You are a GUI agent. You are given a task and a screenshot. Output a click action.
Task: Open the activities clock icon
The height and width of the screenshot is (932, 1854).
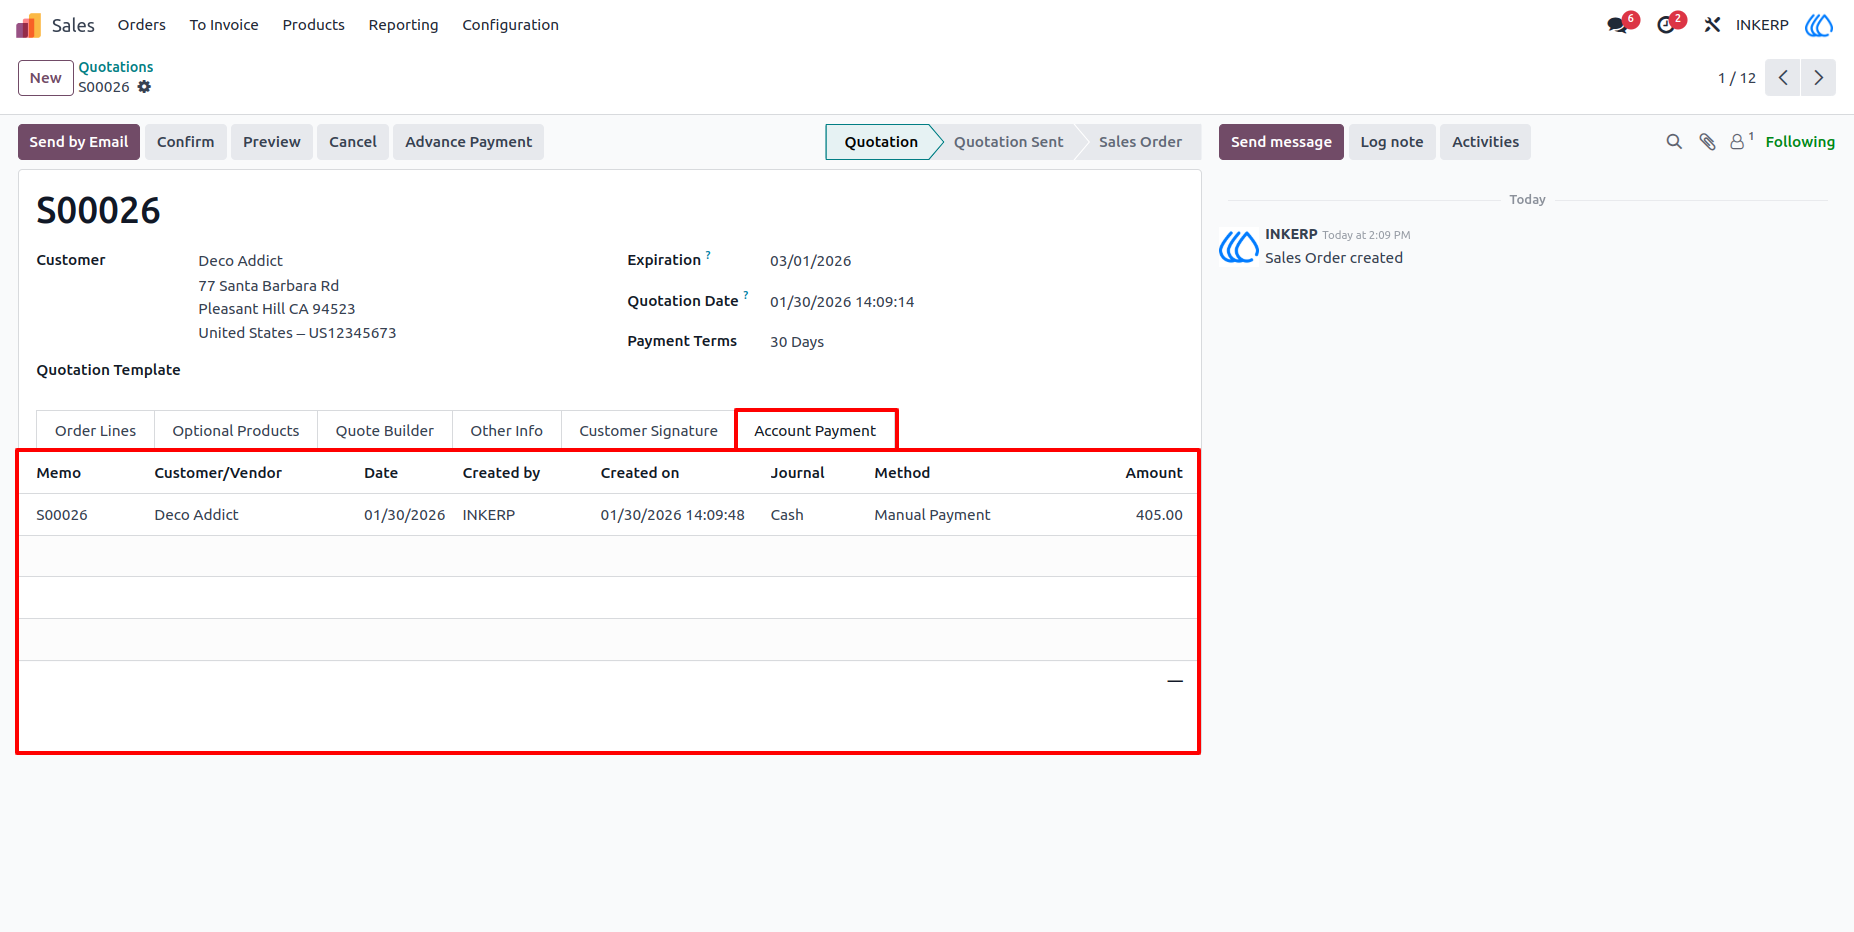[1666, 25]
